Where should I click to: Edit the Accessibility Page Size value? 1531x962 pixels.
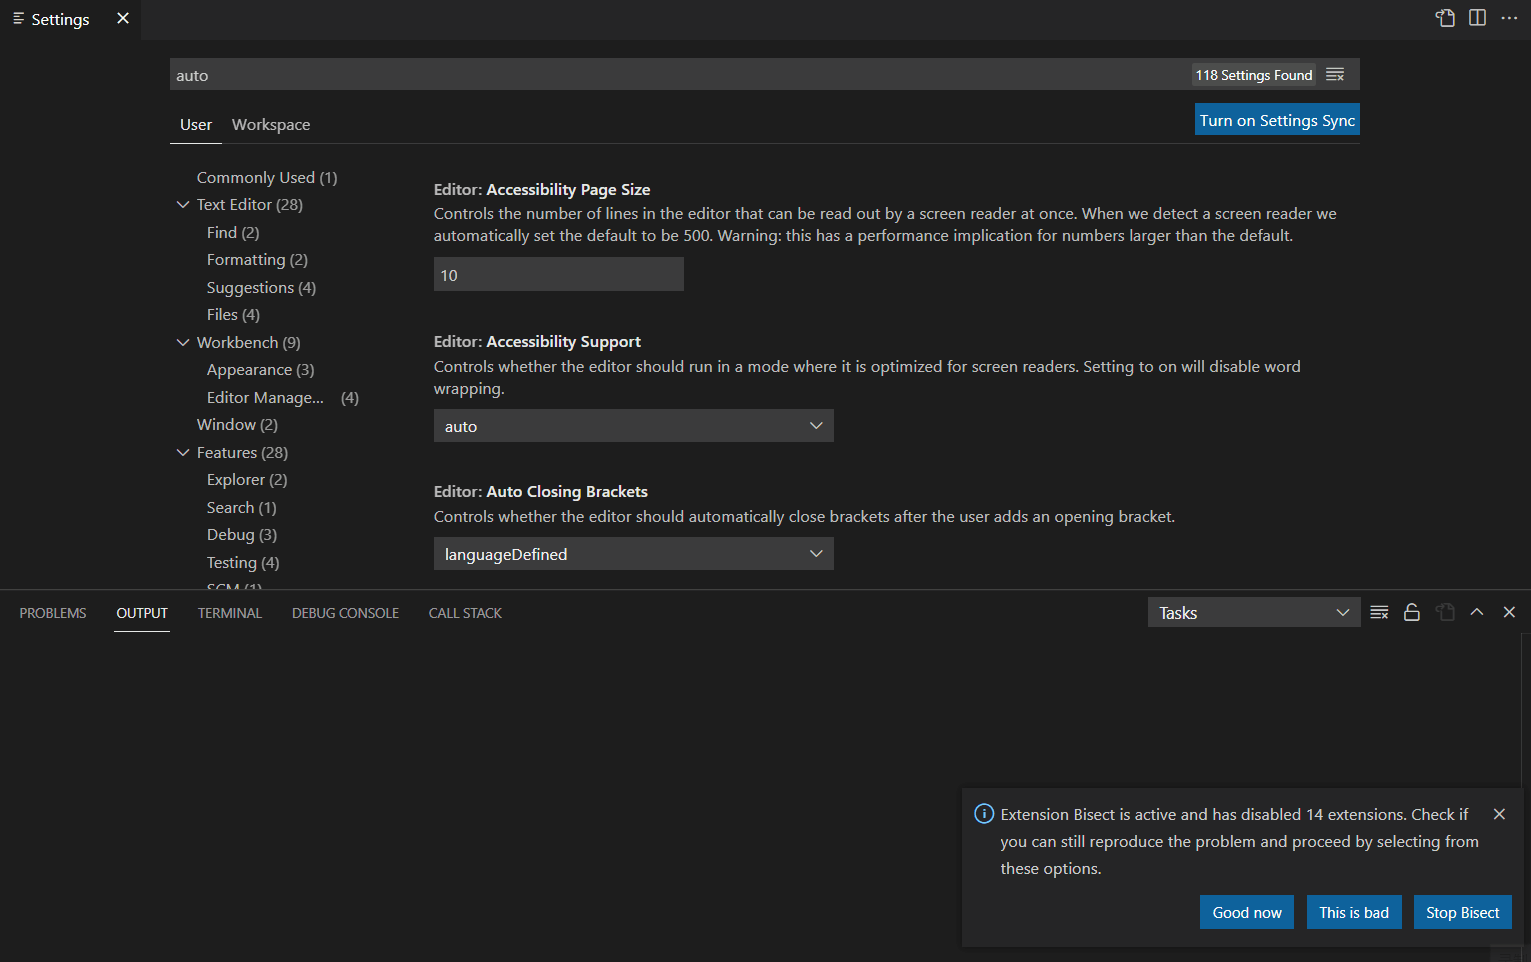coord(558,274)
